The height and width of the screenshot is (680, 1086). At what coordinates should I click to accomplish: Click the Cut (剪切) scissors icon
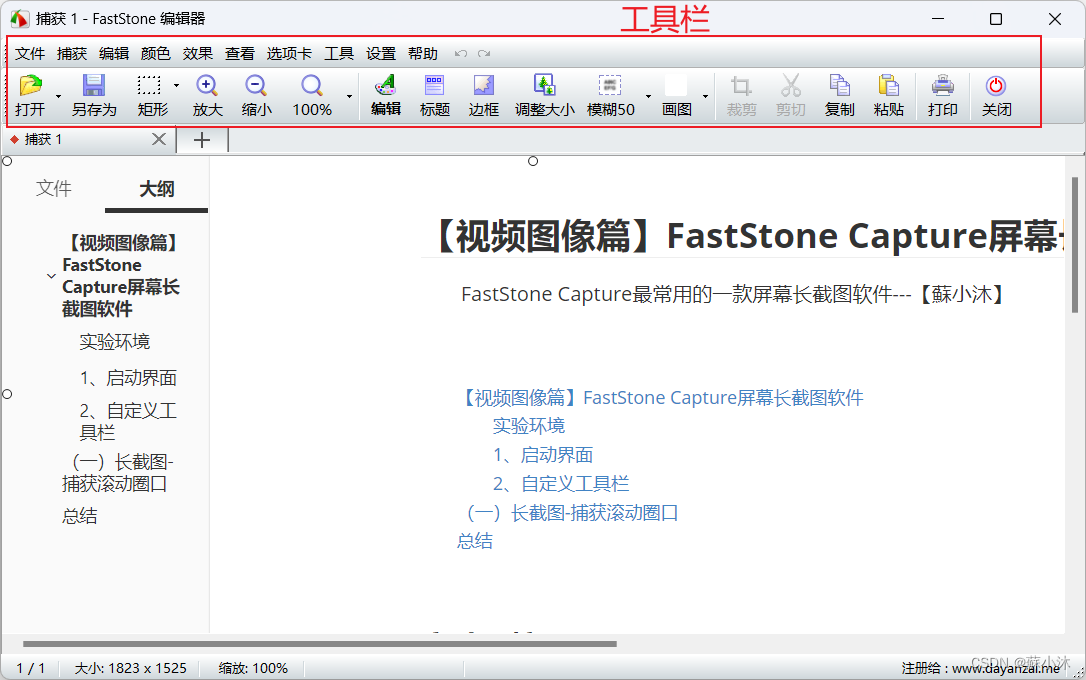(790, 86)
